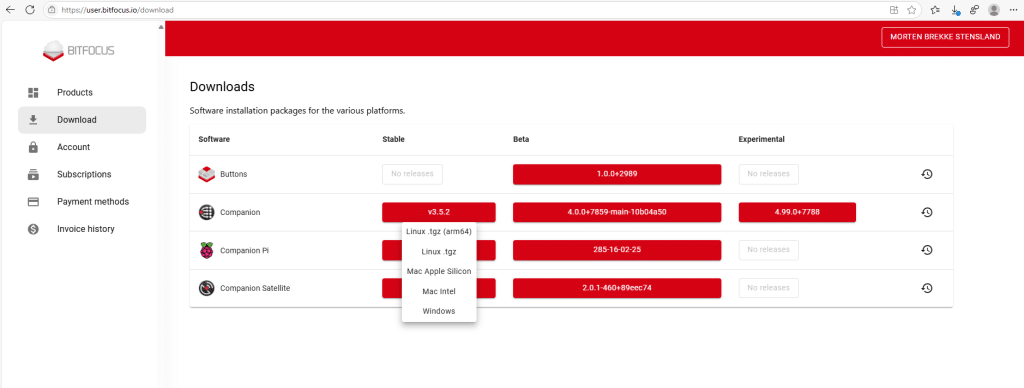Screen dimensions: 1024x388
Task: Click the Products dashboard icon
Action: [33, 93]
